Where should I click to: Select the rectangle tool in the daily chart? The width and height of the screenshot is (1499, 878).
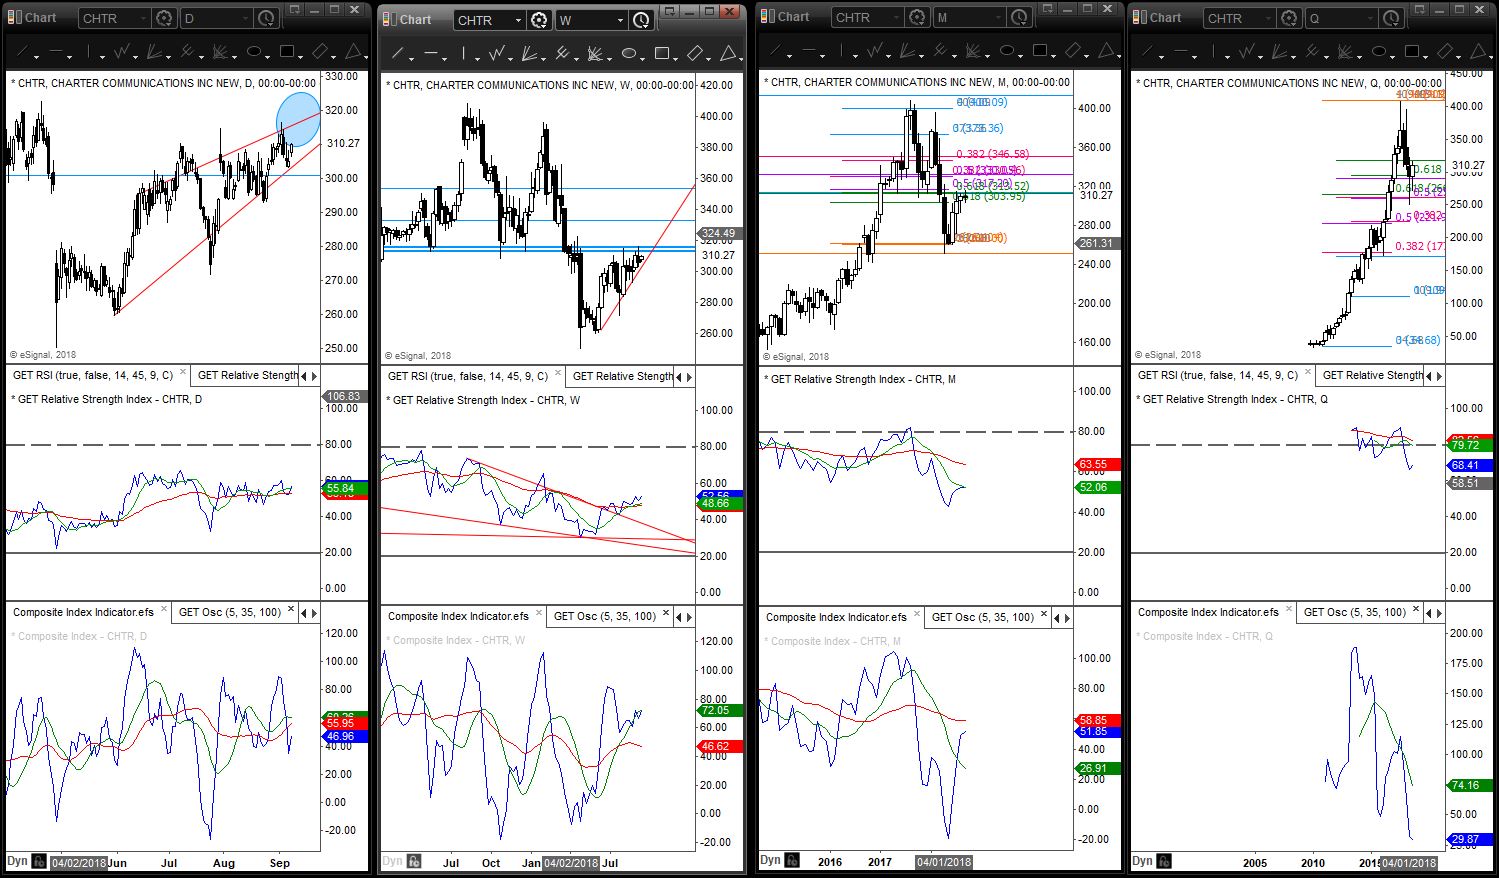coord(287,52)
